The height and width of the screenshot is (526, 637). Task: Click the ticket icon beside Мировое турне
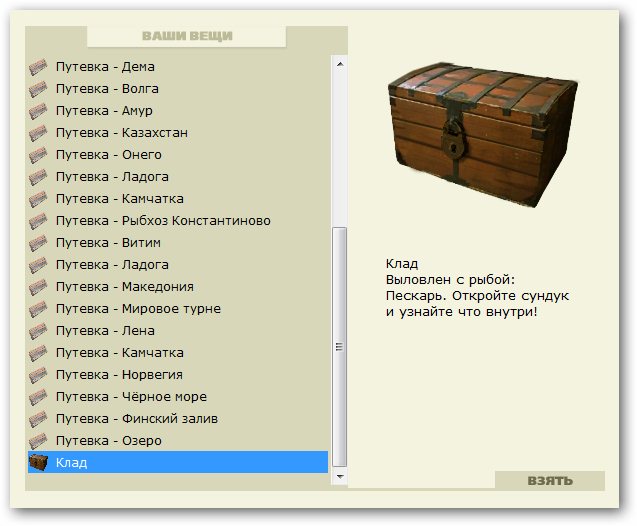(x=38, y=309)
